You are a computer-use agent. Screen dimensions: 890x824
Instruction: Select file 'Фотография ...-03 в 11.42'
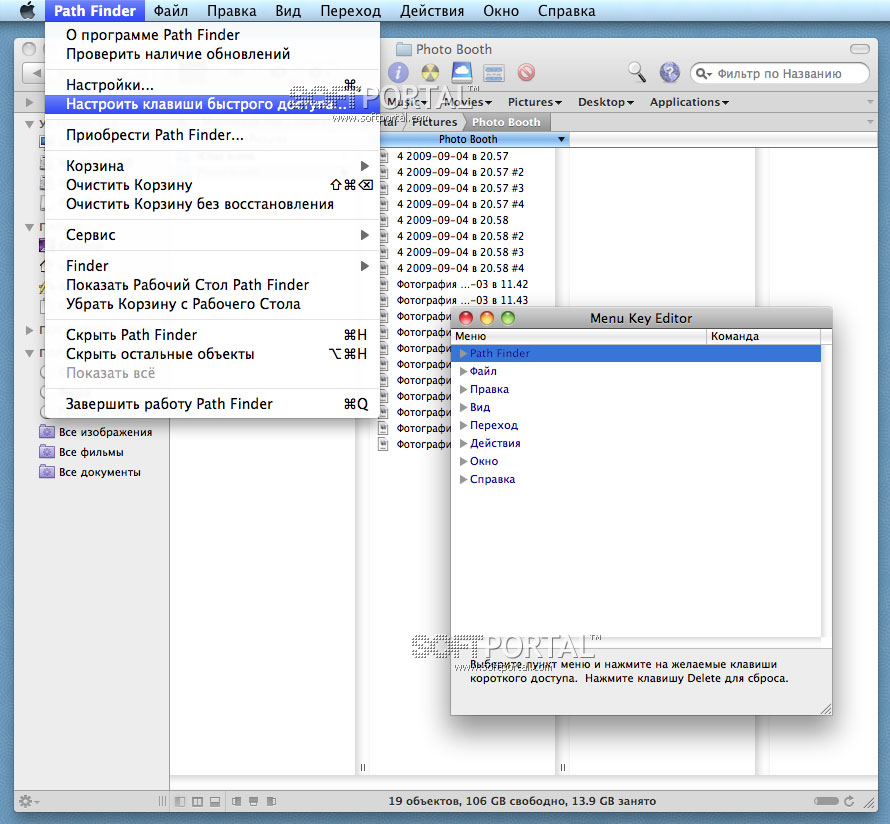[463, 284]
